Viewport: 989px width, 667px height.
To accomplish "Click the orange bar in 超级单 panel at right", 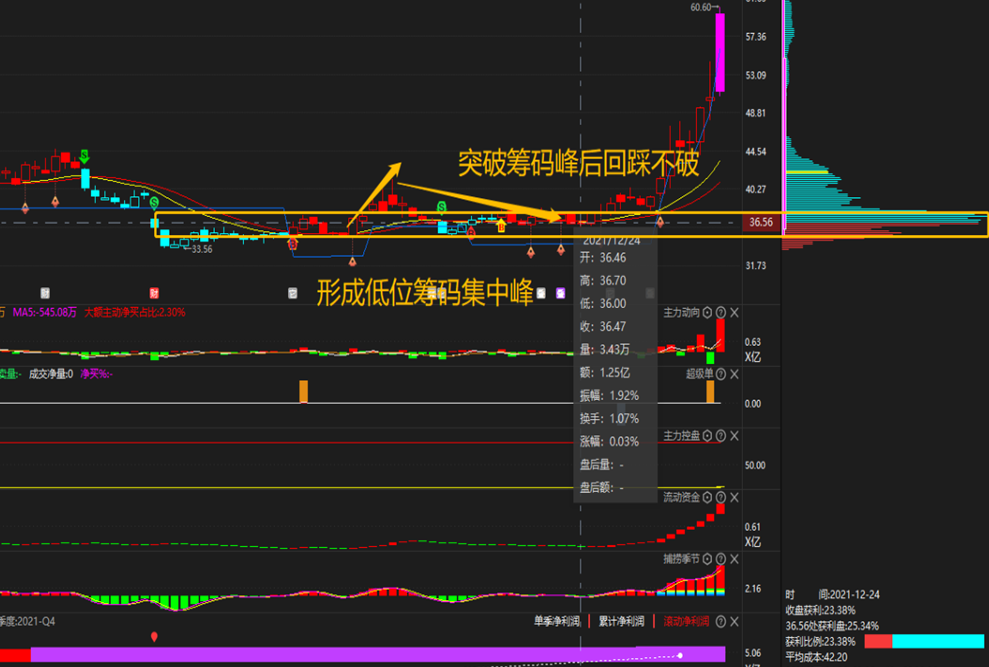I will click(710, 391).
